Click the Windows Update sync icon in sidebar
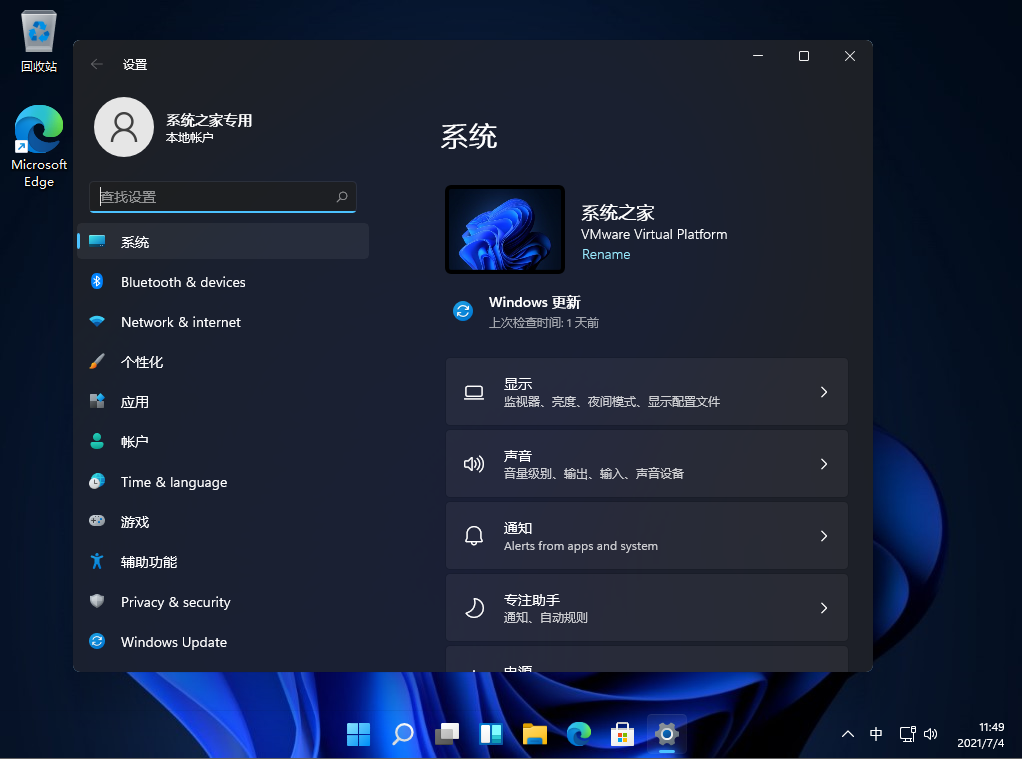This screenshot has height=759, width=1022. point(97,642)
